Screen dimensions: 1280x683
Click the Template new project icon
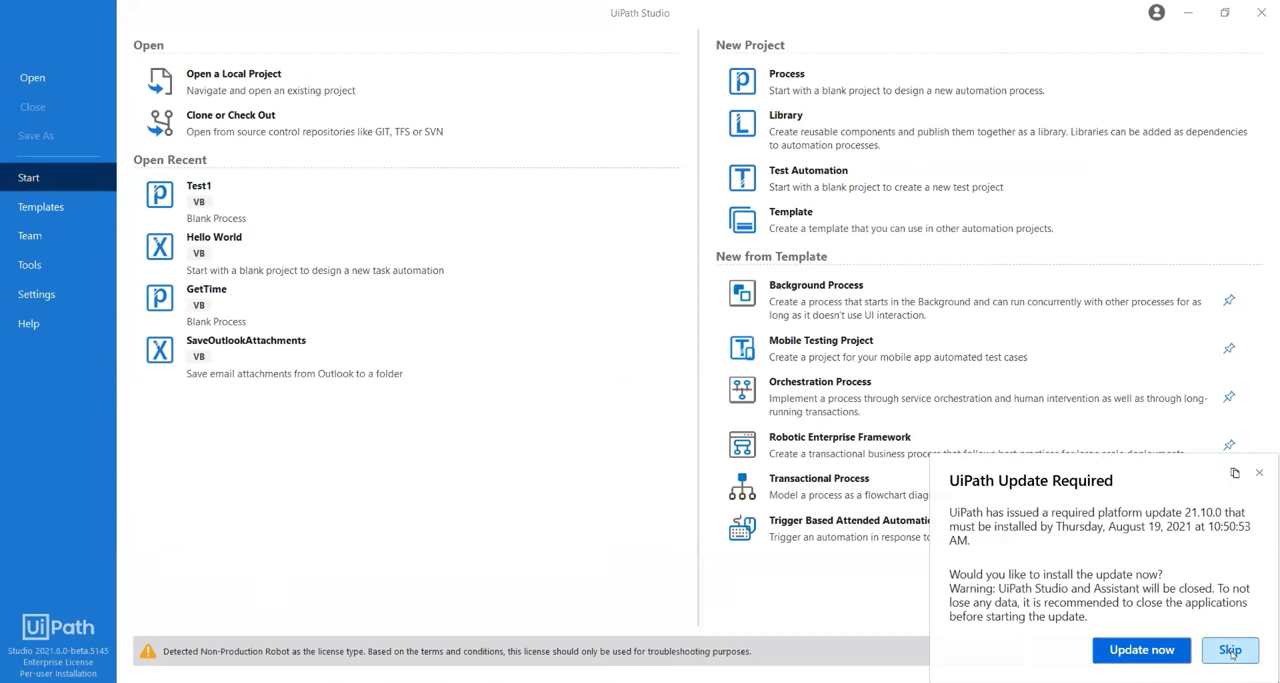[x=742, y=219]
